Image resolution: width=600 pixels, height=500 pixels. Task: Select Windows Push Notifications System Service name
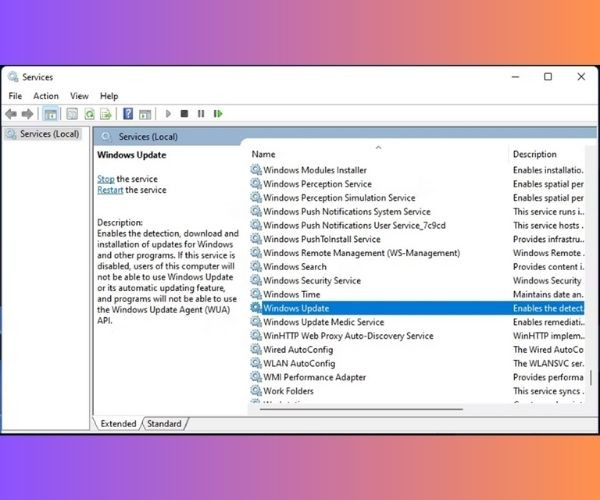click(347, 212)
